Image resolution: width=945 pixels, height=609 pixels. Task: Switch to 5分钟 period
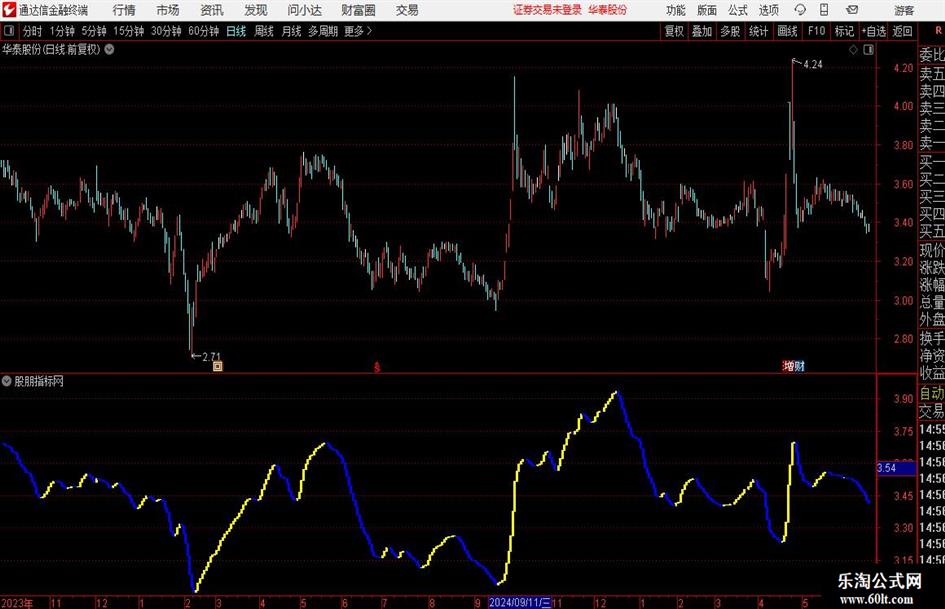point(93,31)
